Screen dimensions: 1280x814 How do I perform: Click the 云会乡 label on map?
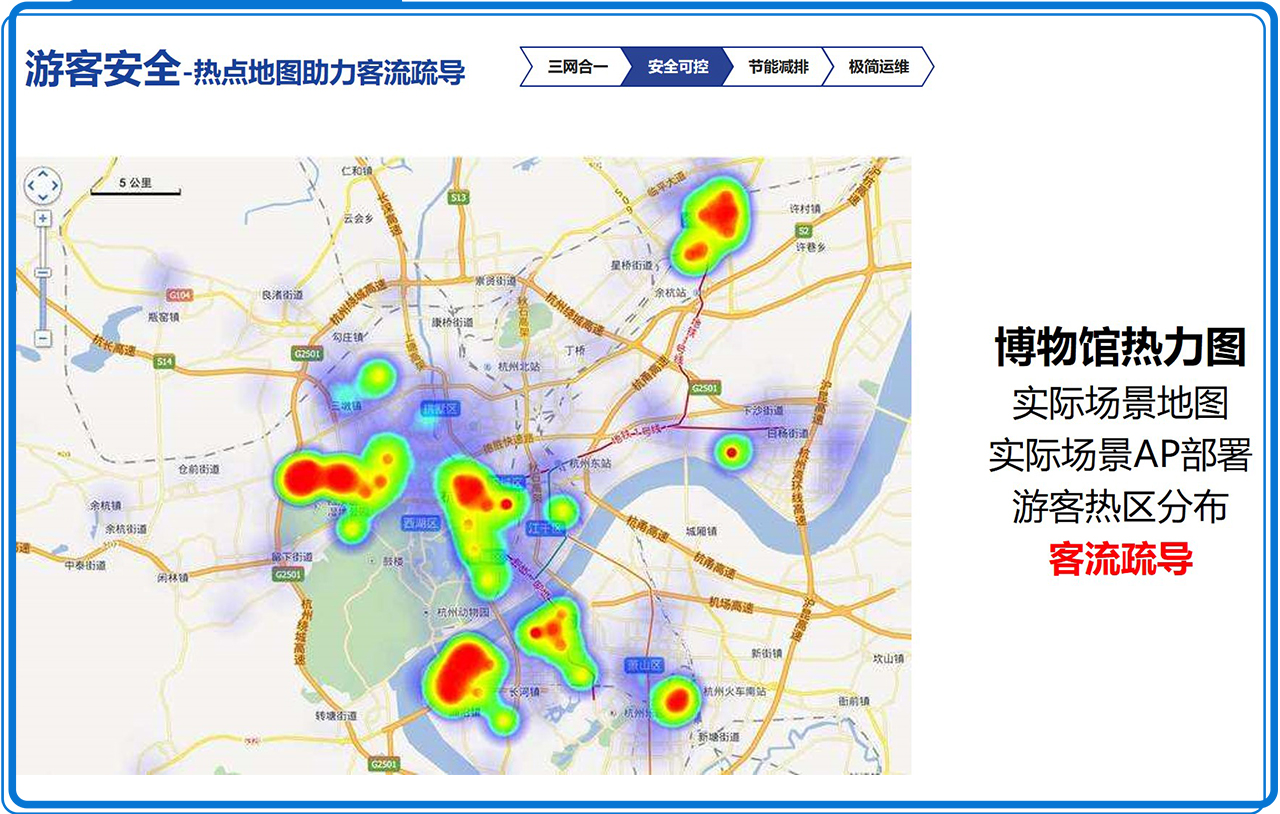pos(357,217)
